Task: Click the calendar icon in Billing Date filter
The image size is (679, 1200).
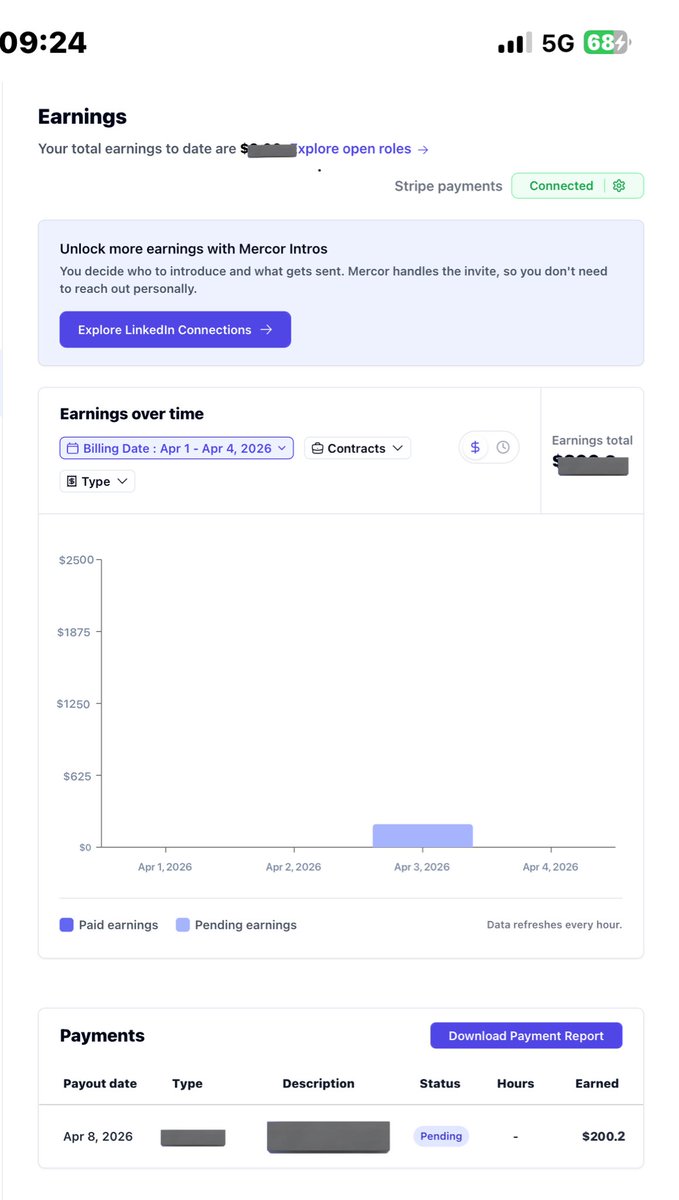Action: point(73,448)
